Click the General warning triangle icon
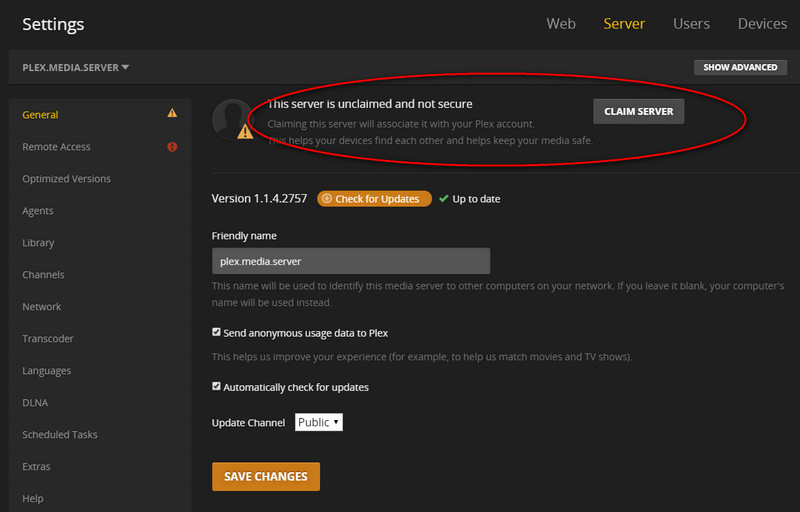800x512 pixels. click(172, 113)
